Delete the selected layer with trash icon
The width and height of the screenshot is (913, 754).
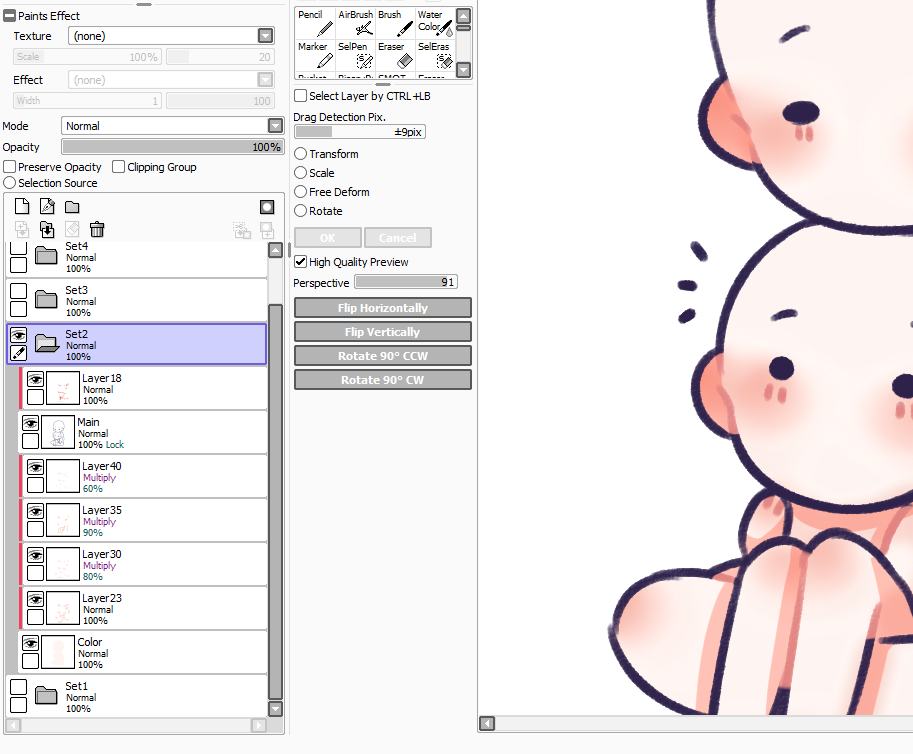[97, 229]
